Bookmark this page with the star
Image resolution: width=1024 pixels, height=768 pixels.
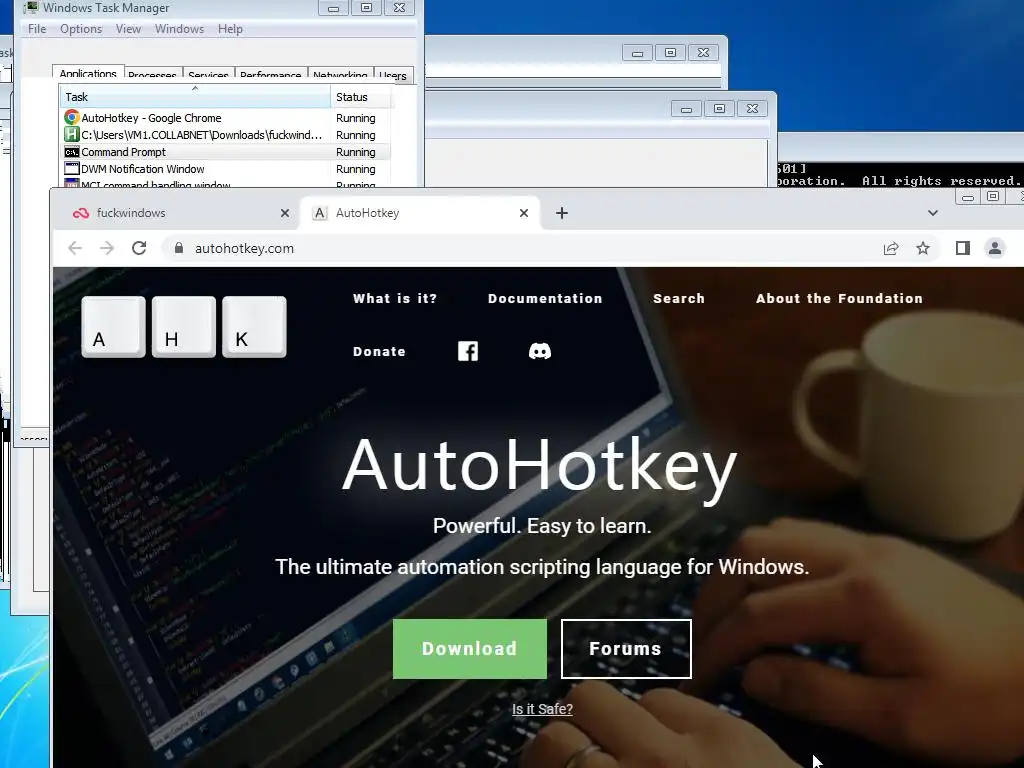pos(922,248)
